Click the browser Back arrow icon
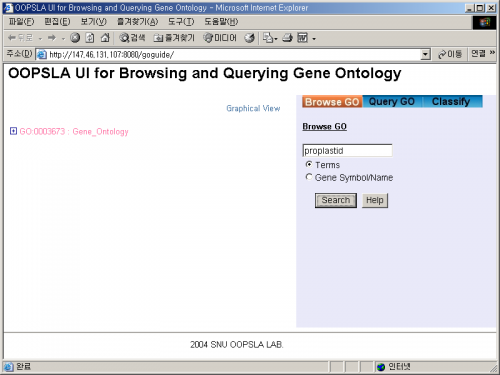 (12, 38)
